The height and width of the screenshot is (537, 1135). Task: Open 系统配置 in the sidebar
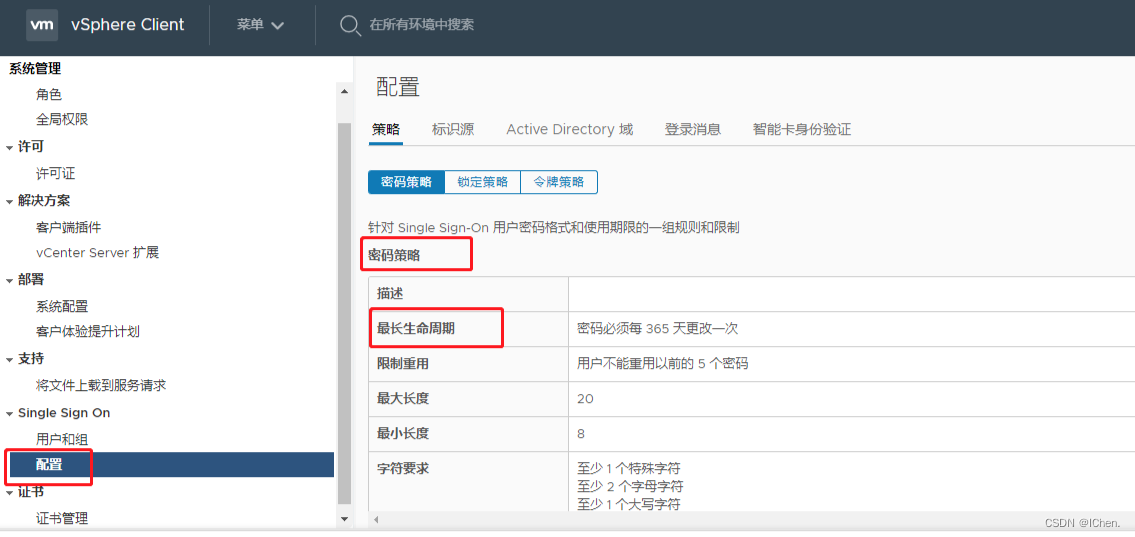click(x=62, y=306)
